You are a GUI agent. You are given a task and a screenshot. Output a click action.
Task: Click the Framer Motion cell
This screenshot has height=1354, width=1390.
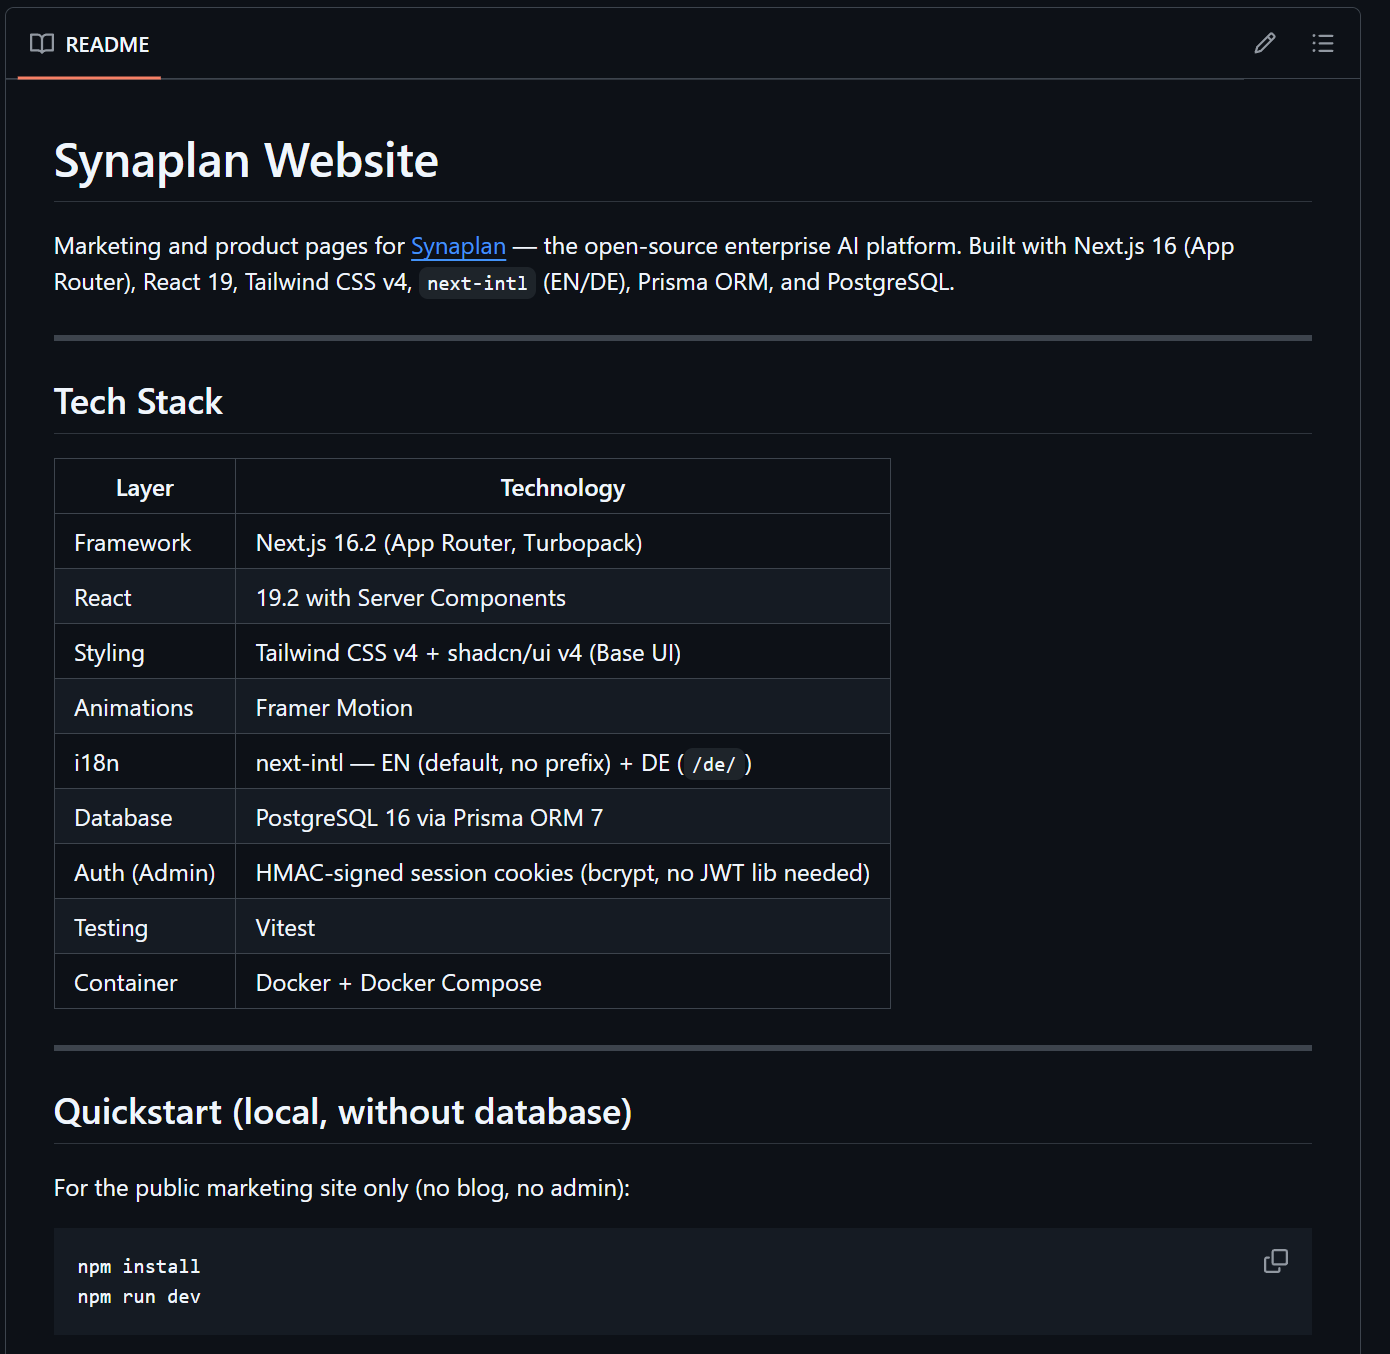tap(562, 707)
